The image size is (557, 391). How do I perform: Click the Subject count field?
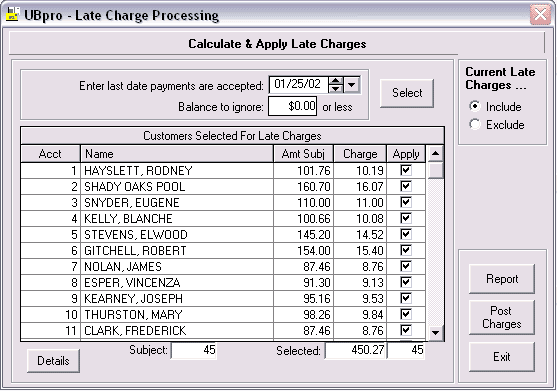[x=194, y=350]
